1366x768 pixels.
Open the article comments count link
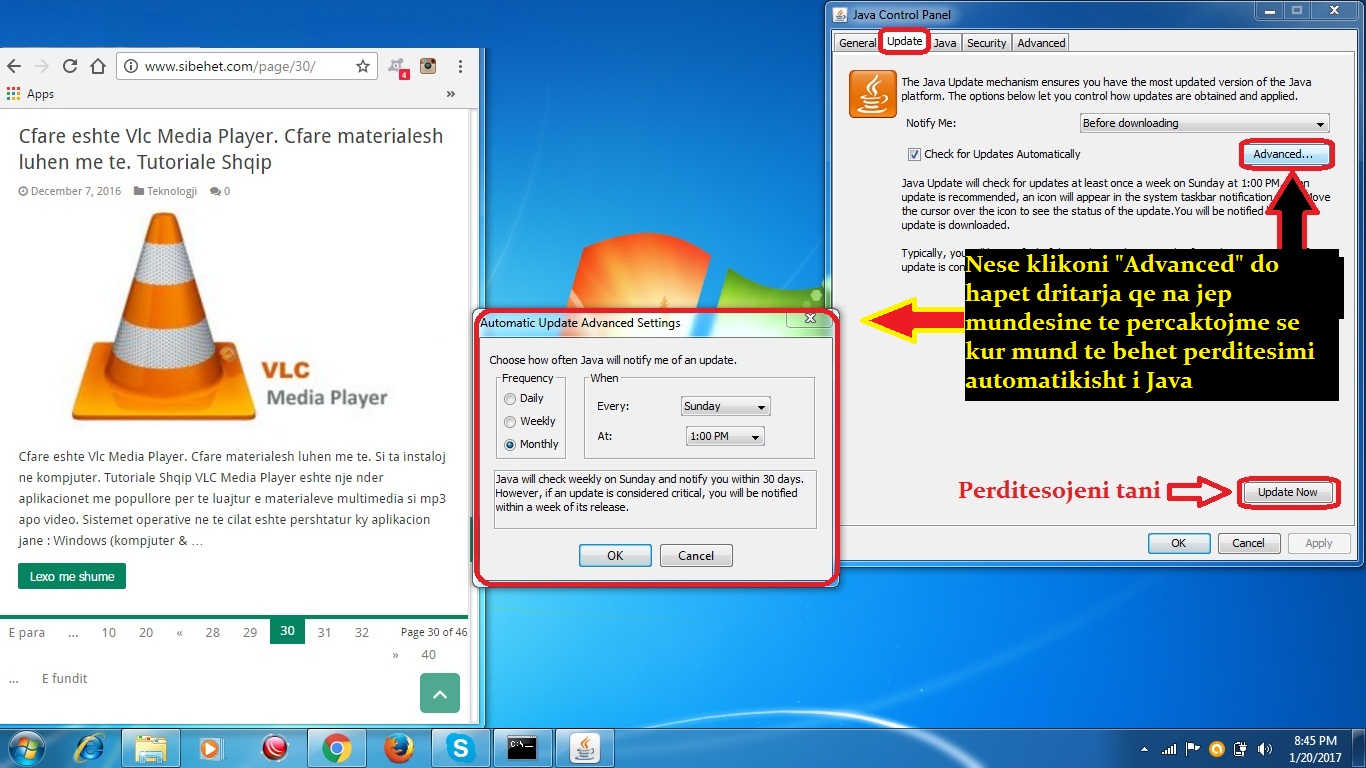click(x=220, y=191)
